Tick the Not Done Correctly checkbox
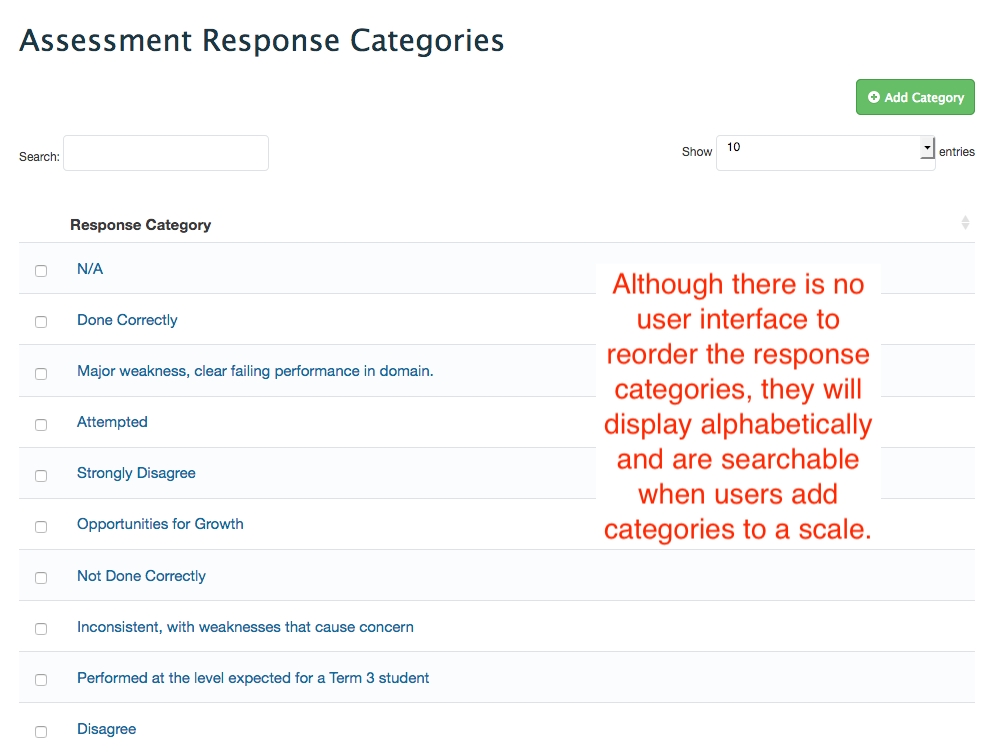 (41, 578)
